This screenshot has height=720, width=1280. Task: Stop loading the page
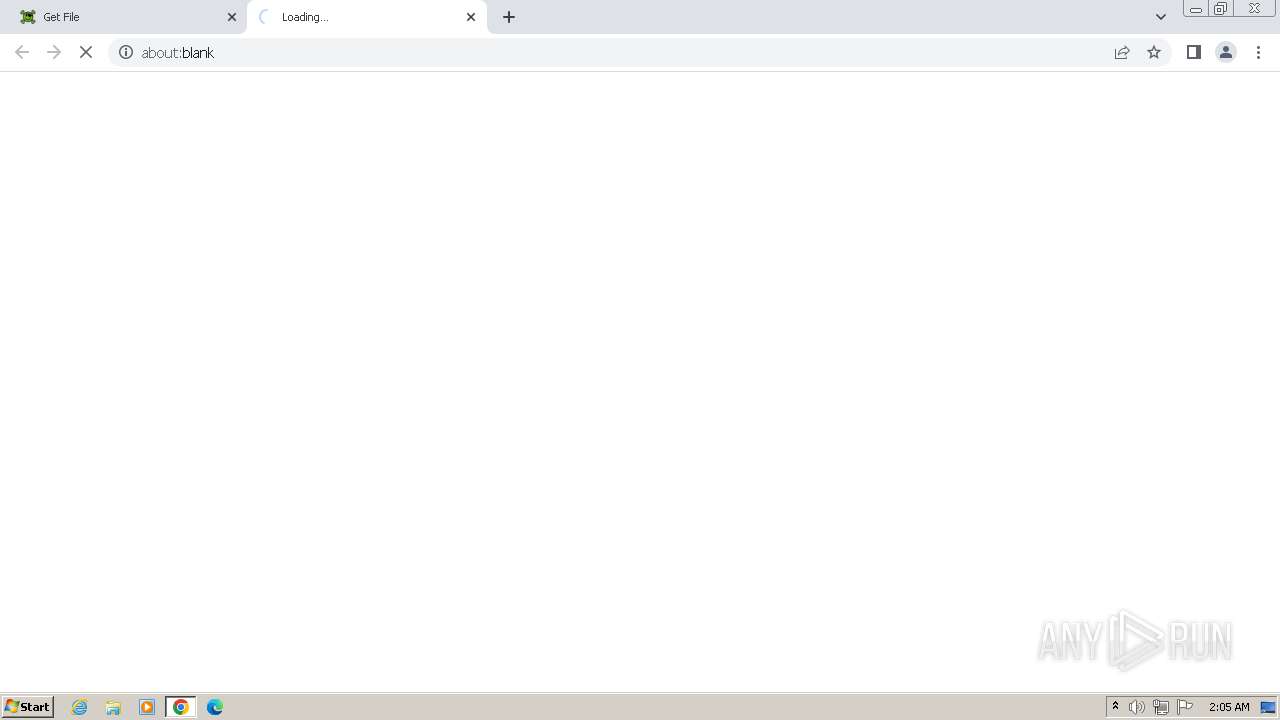(x=86, y=52)
